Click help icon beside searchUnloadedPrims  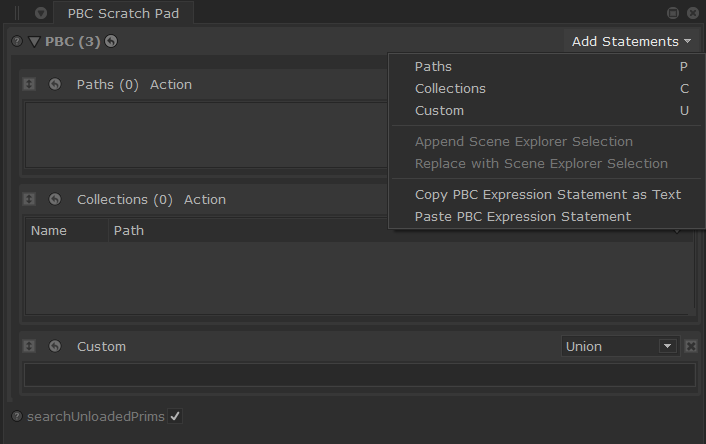(x=17, y=416)
